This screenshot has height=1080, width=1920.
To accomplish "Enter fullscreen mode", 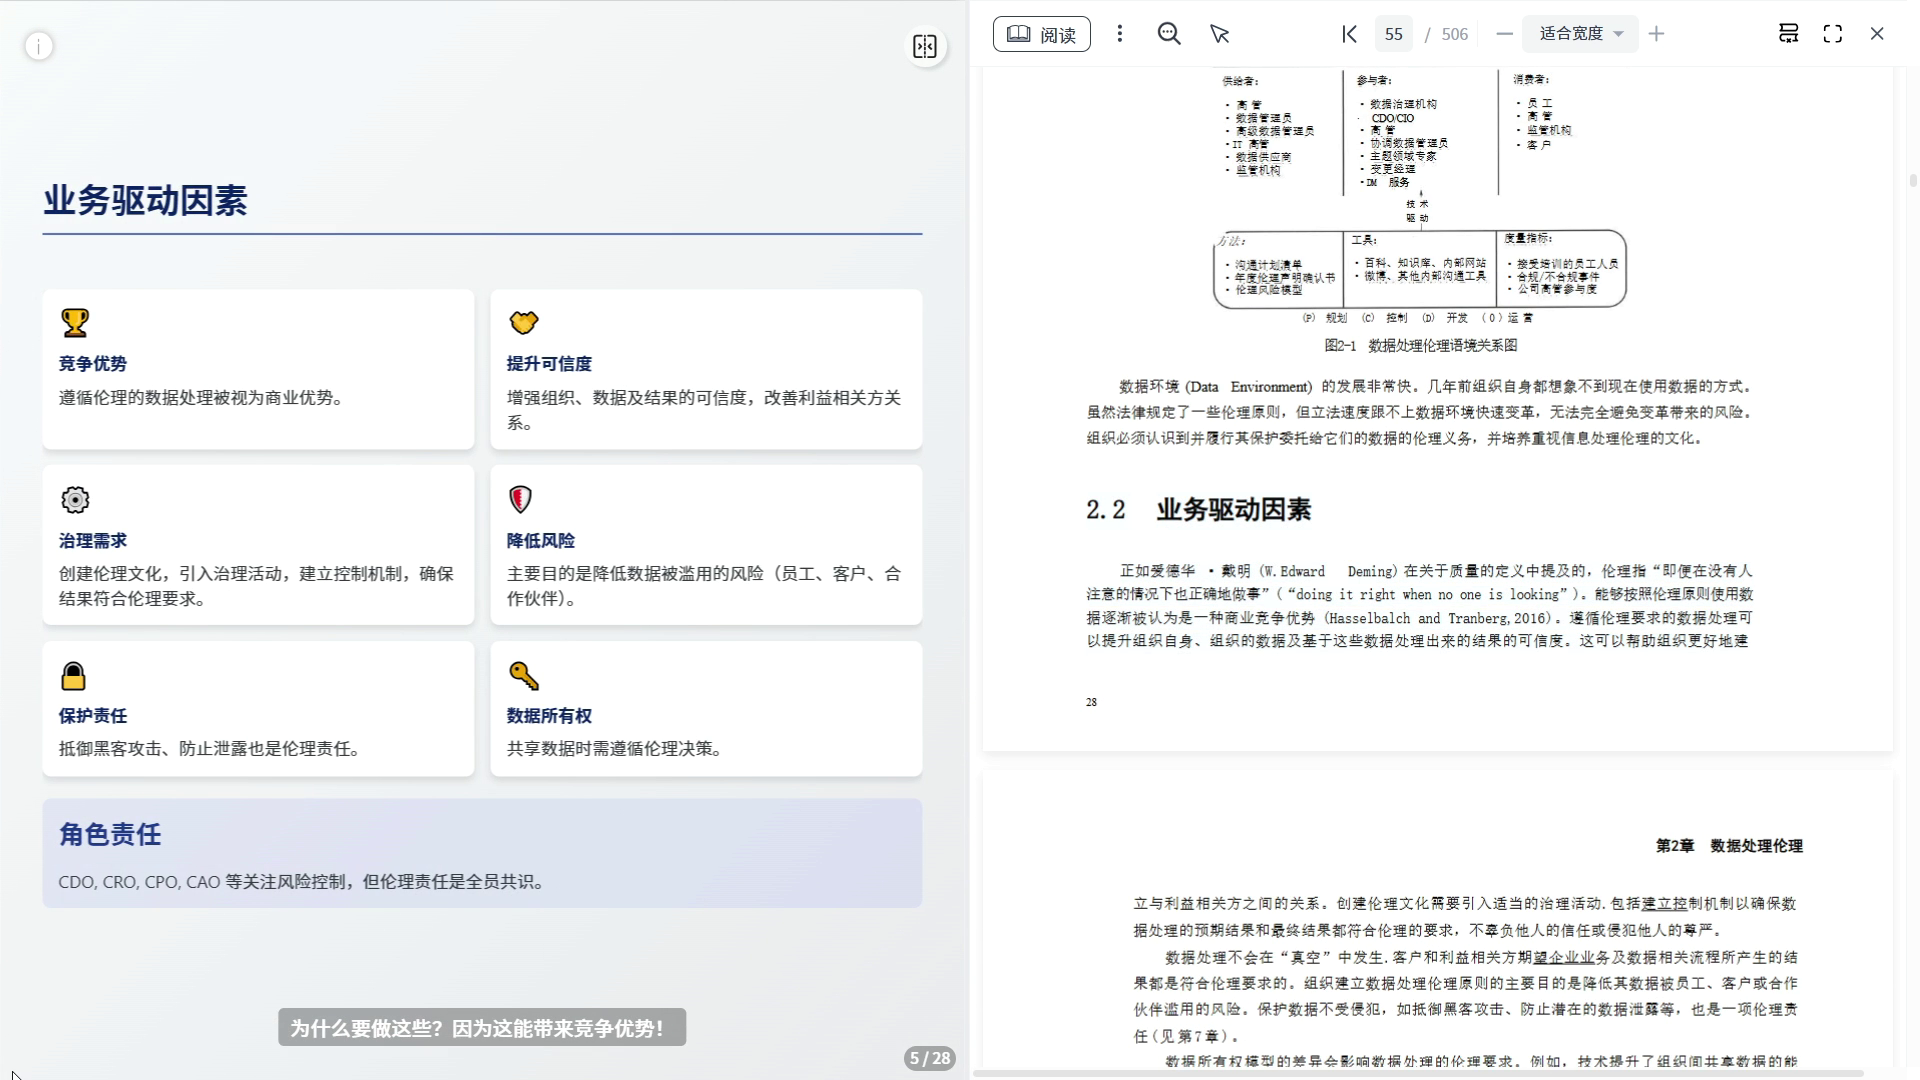I will (x=1832, y=34).
